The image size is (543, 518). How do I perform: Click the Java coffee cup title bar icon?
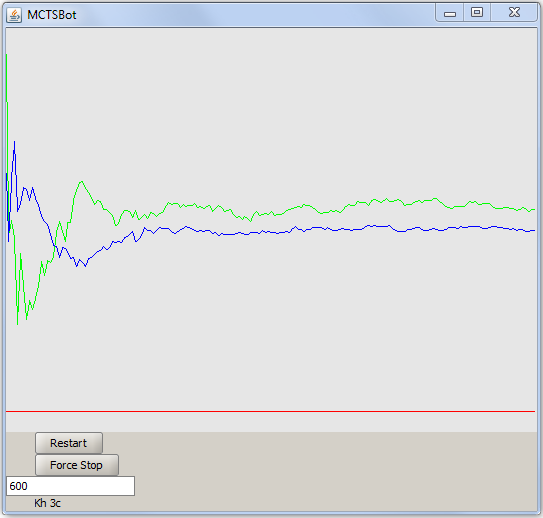pyautogui.click(x=14, y=15)
